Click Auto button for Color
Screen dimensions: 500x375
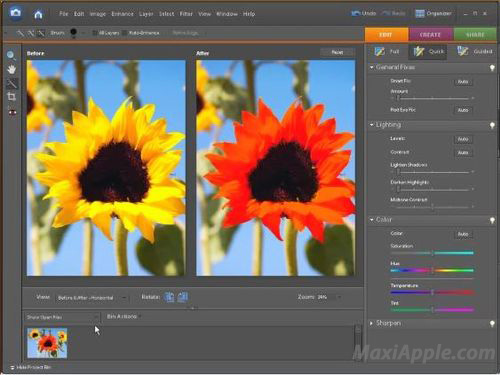pyautogui.click(x=463, y=234)
